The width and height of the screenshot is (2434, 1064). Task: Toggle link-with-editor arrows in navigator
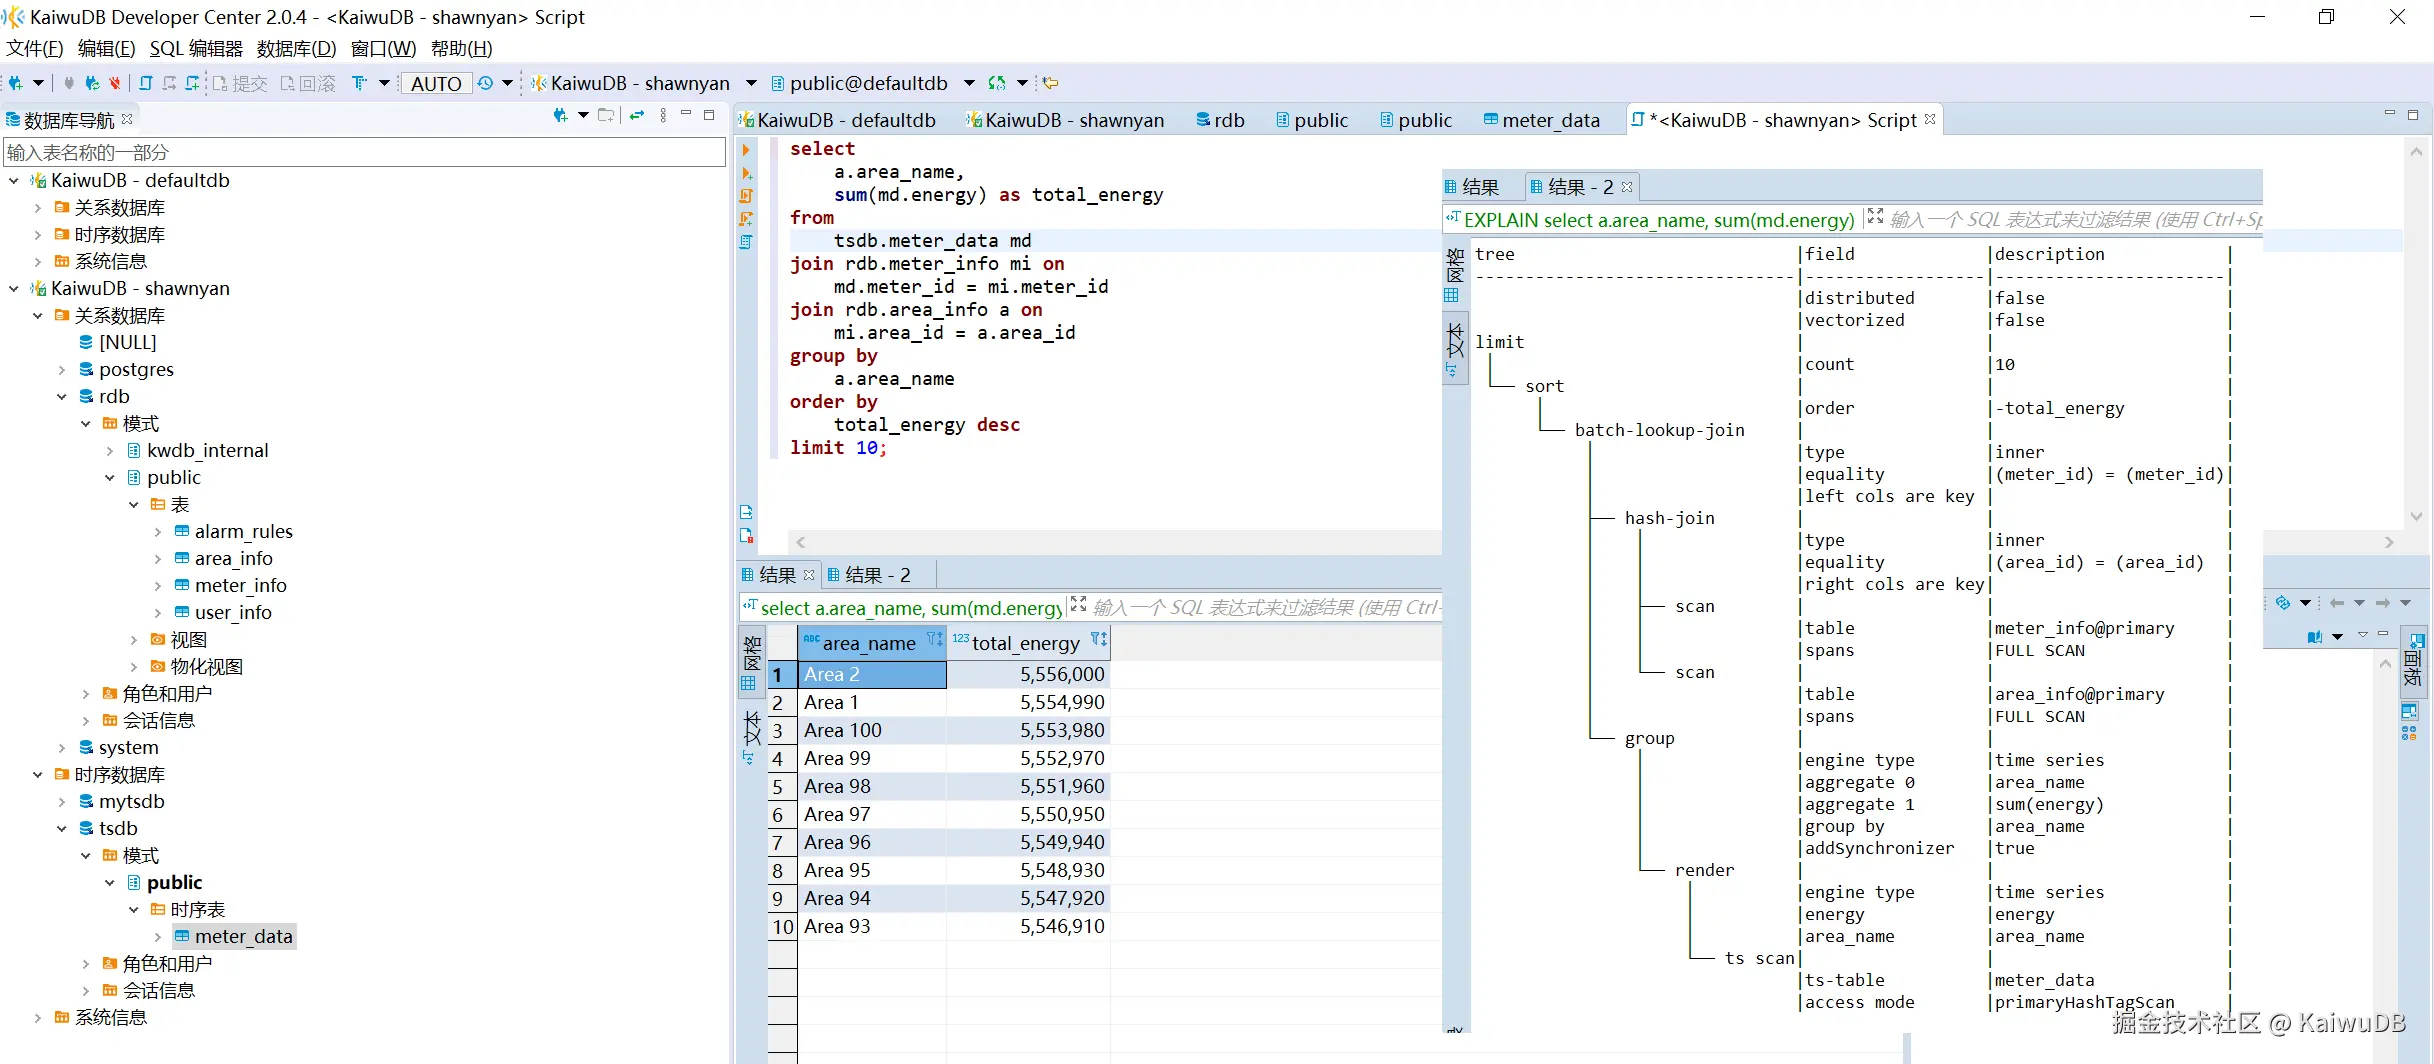coord(637,116)
